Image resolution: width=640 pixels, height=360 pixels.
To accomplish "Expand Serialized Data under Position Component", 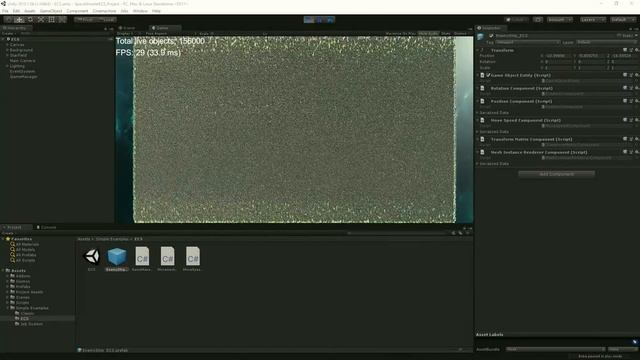I will click(x=478, y=113).
